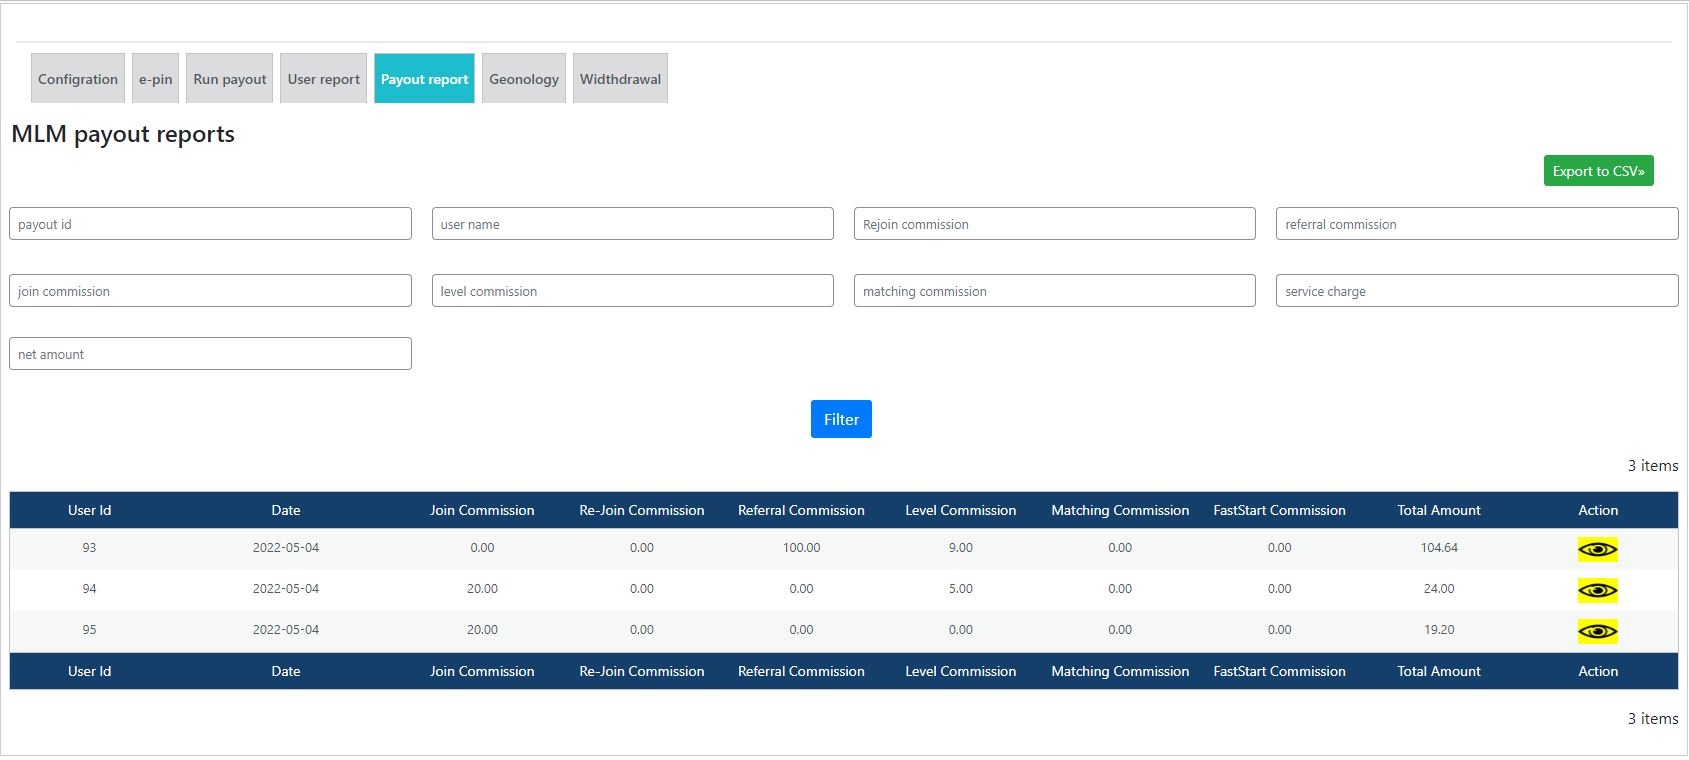This screenshot has width=1689, height=760.
Task: View payout details for user 94
Action: pos(1597,590)
